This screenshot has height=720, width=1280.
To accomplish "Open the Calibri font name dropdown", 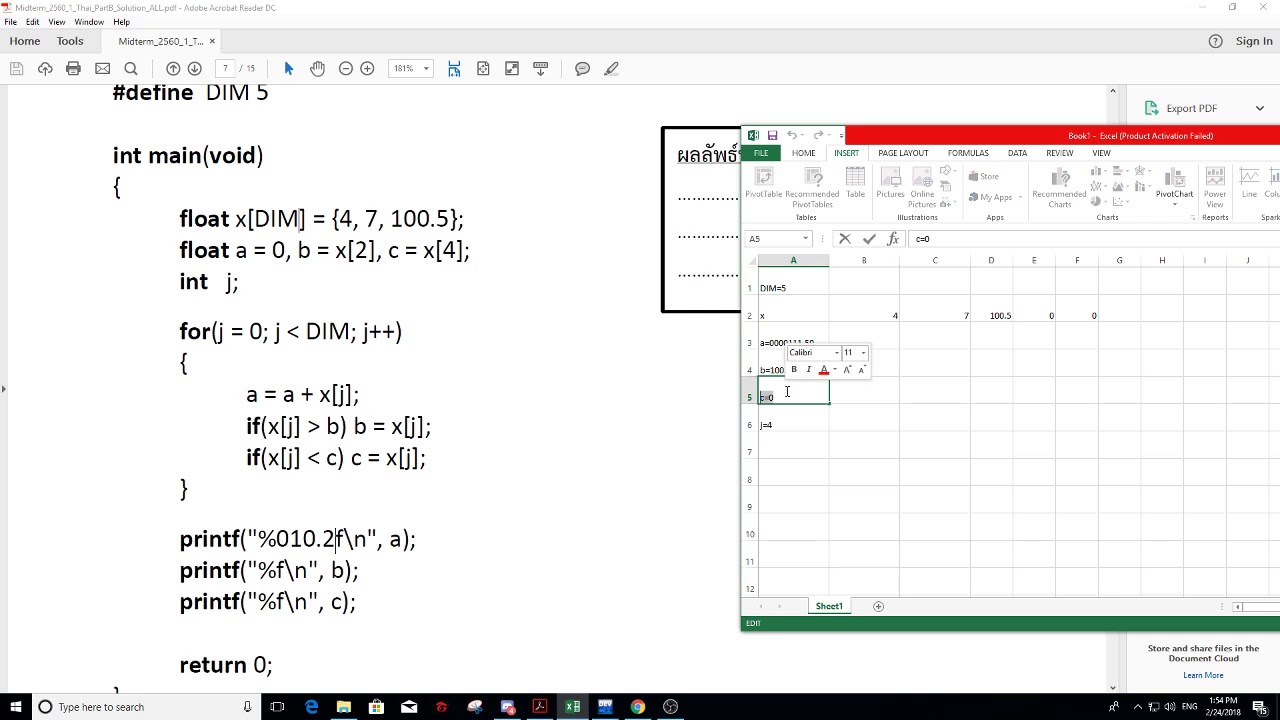I will [x=837, y=353].
